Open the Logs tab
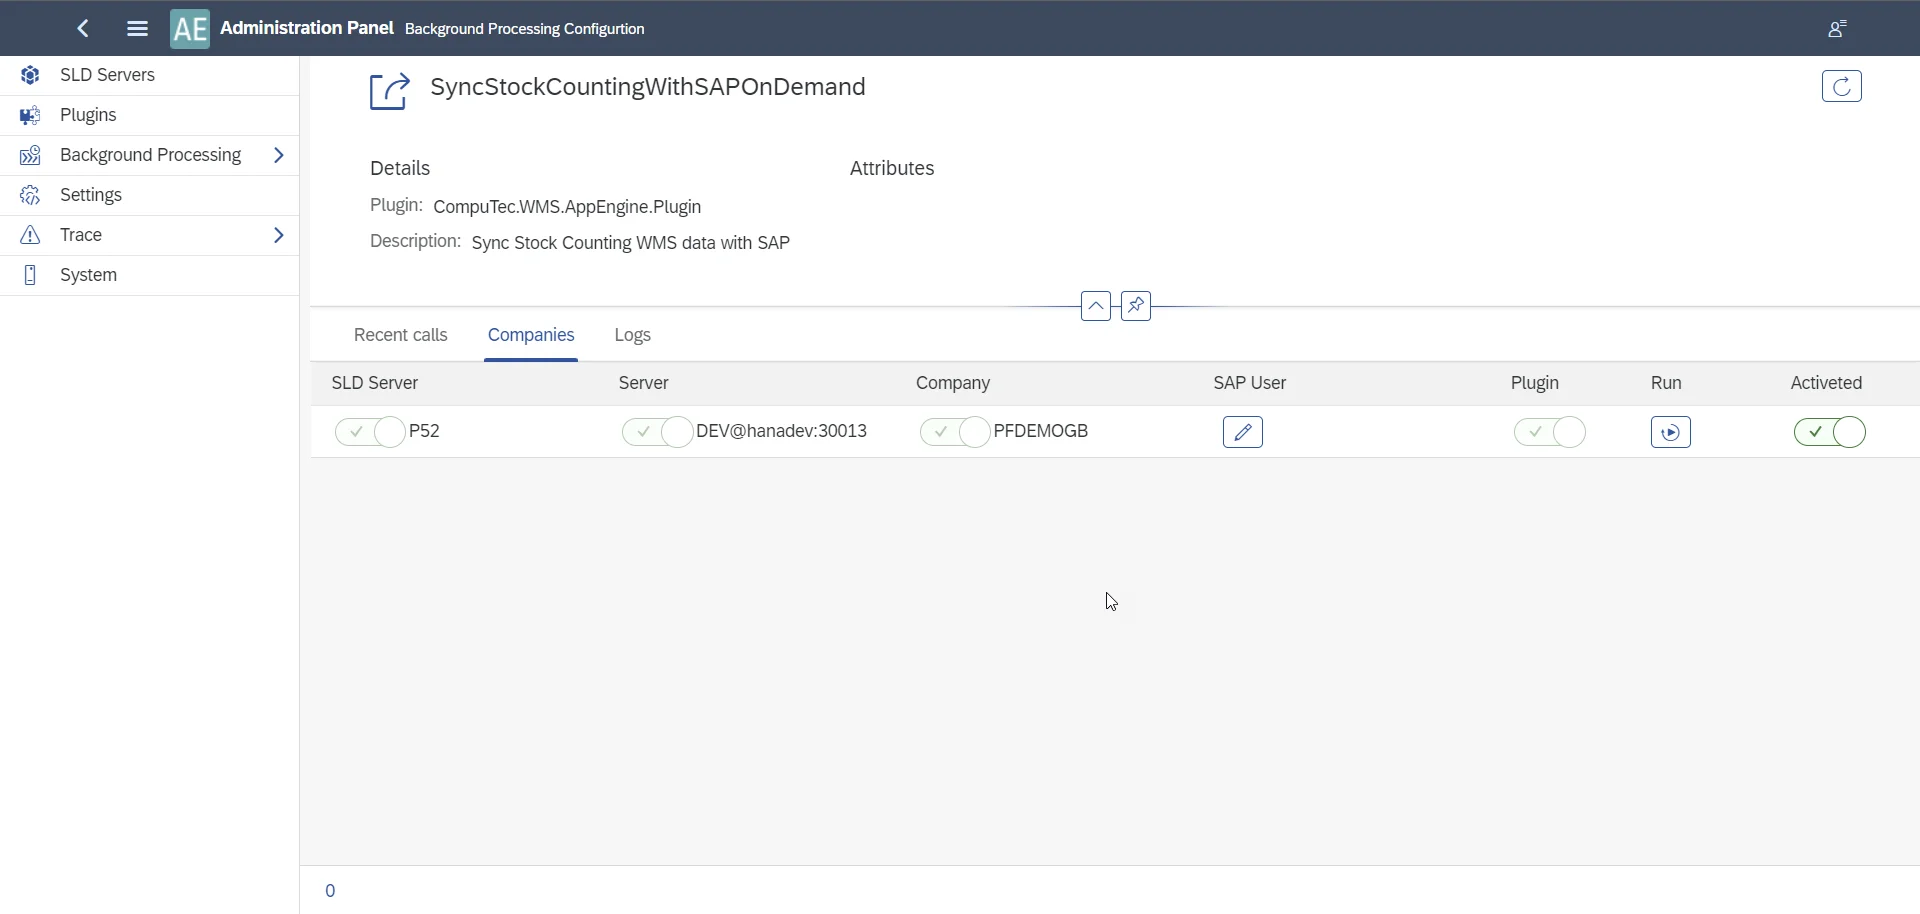Viewport: 1920px width, 914px height. (x=632, y=336)
